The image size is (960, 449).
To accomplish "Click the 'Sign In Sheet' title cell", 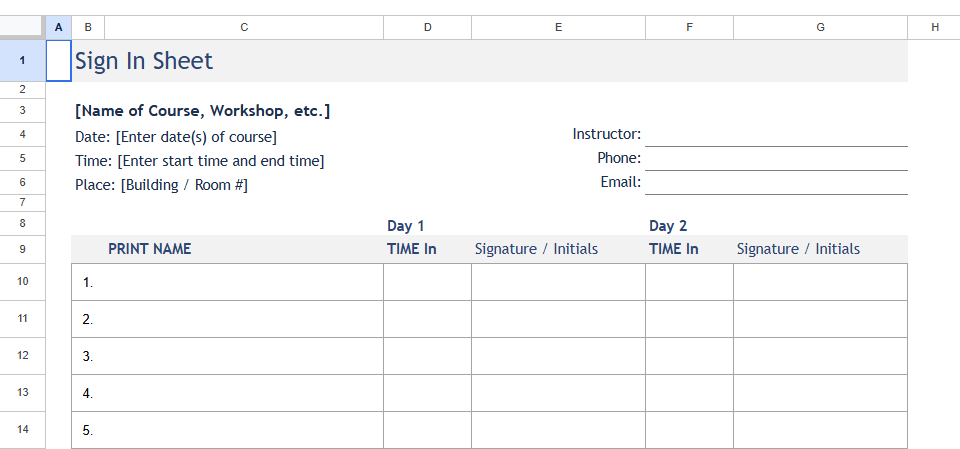I will coord(144,61).
